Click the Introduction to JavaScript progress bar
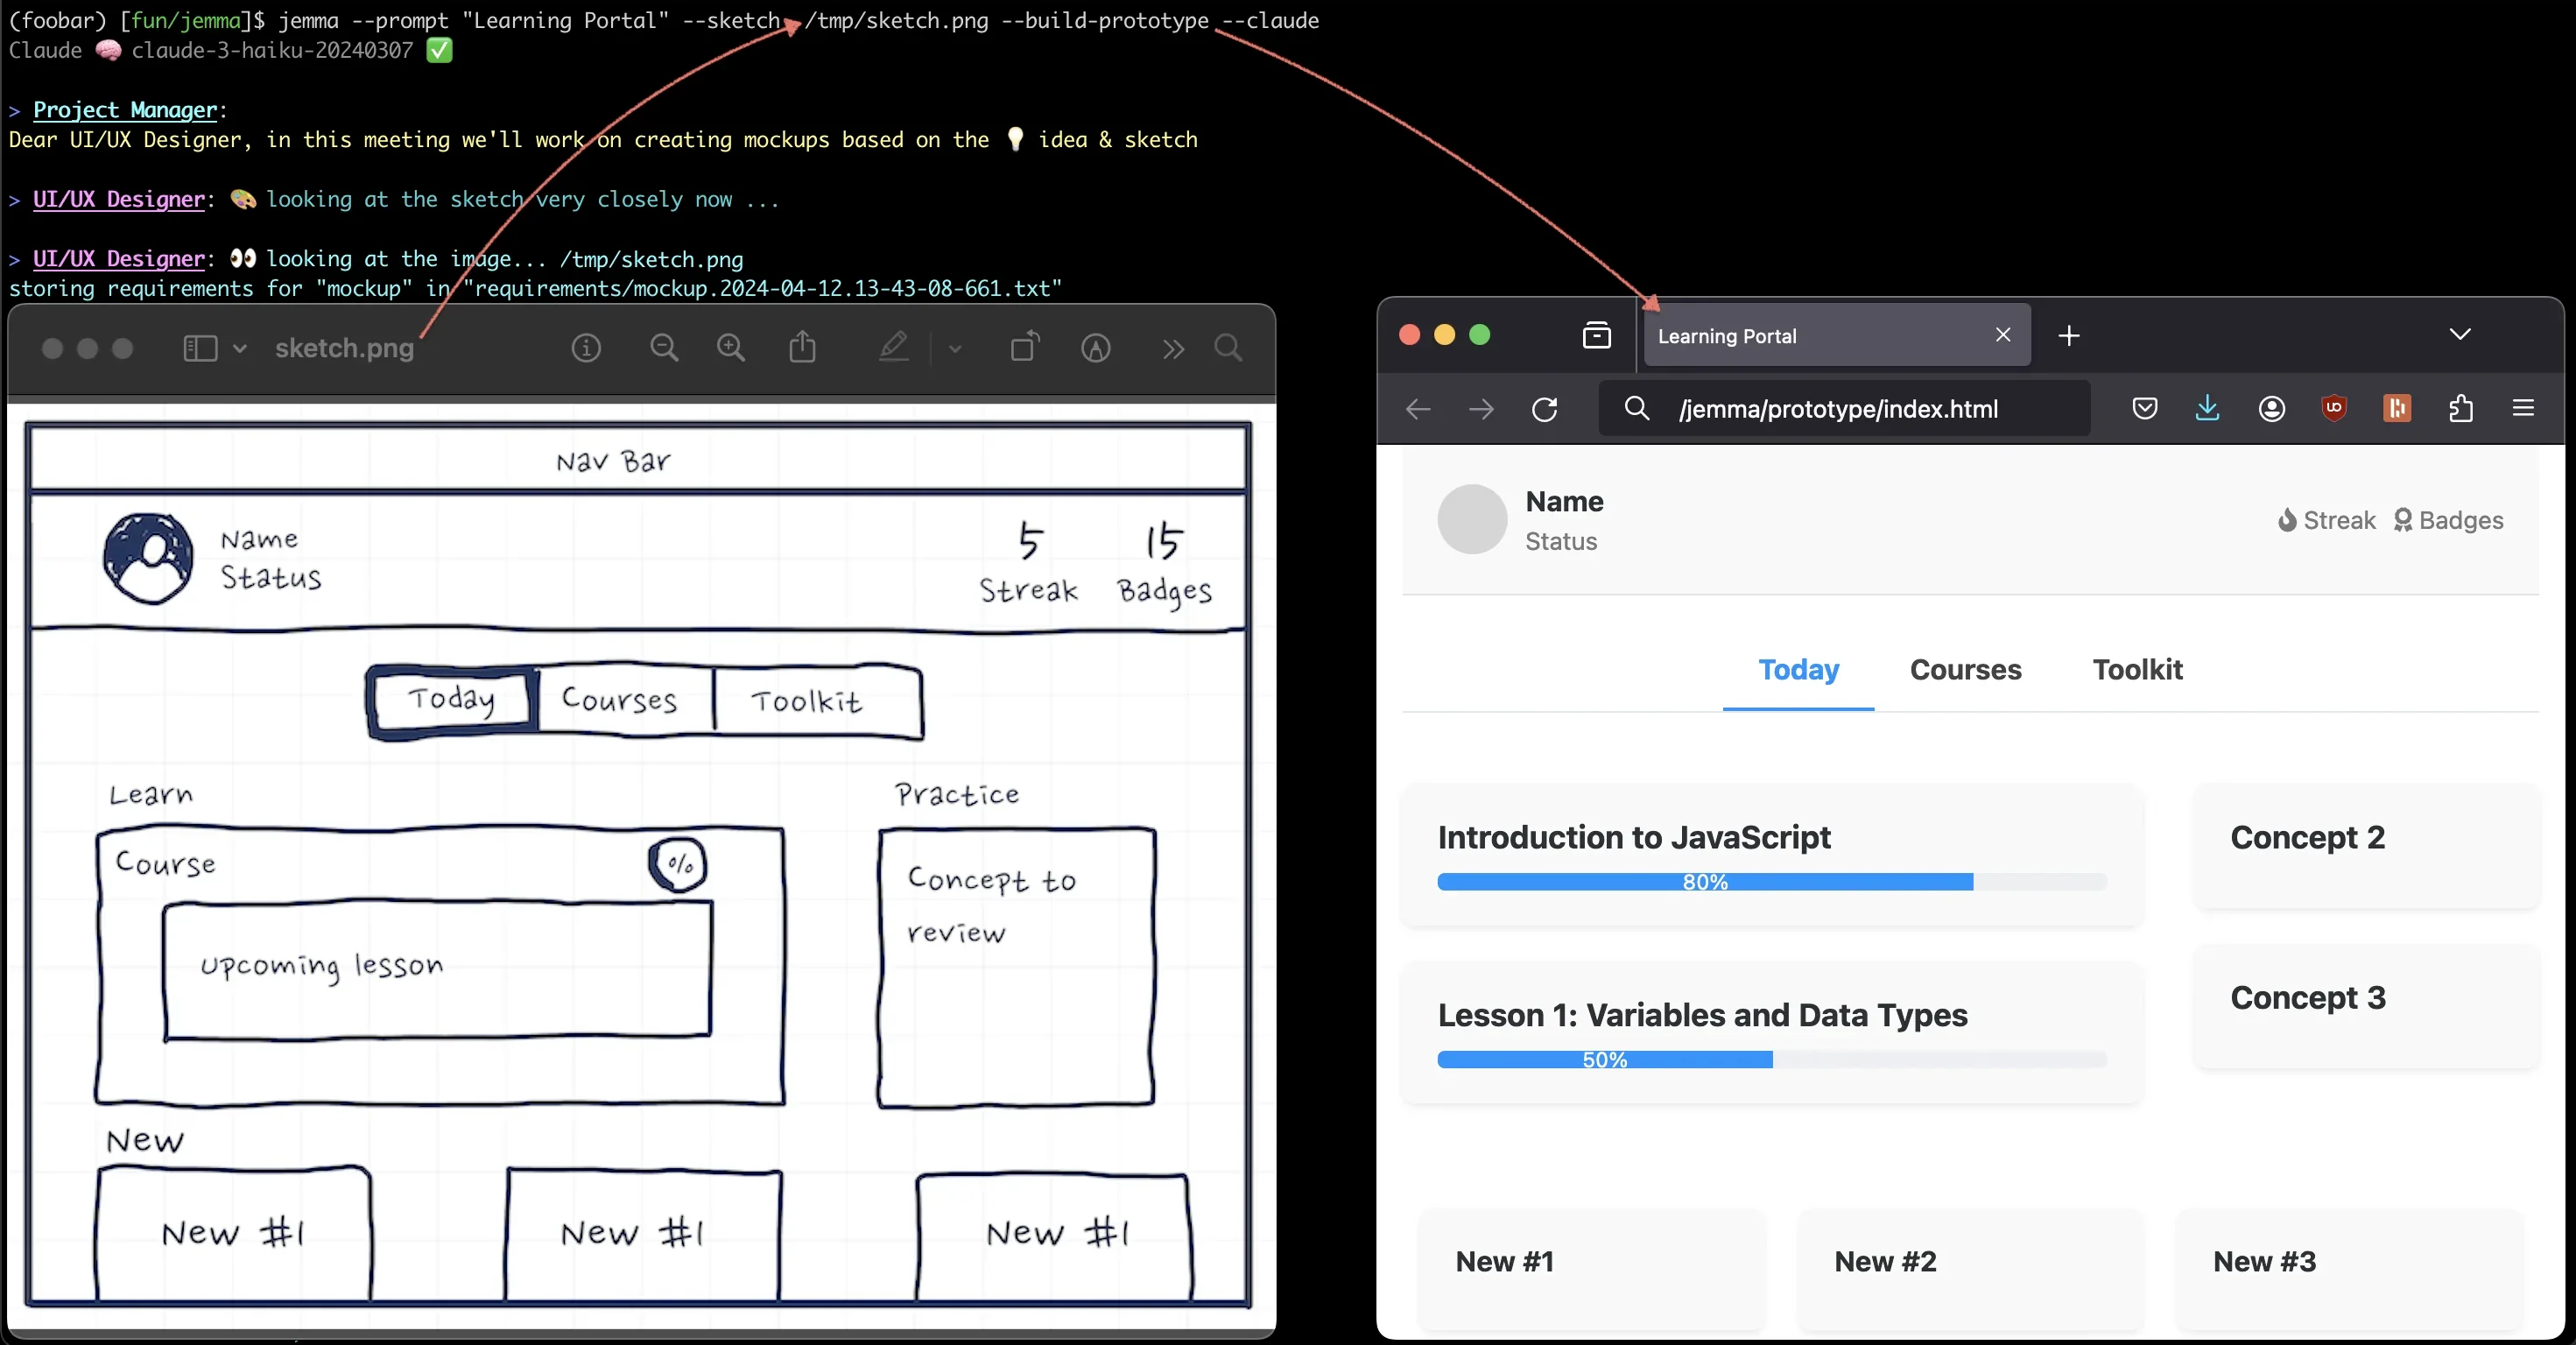The image size is (2576, 1345). (x=1771, y=882)
